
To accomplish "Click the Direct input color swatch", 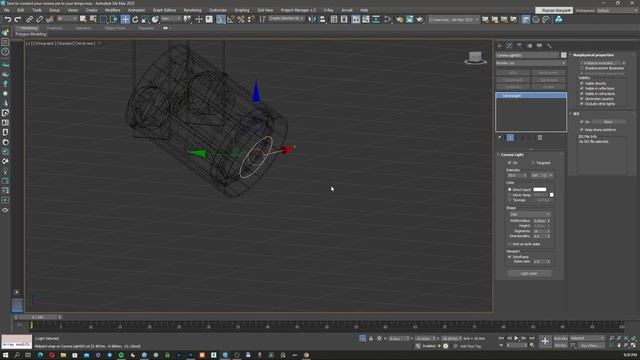I will pos(540,189).
